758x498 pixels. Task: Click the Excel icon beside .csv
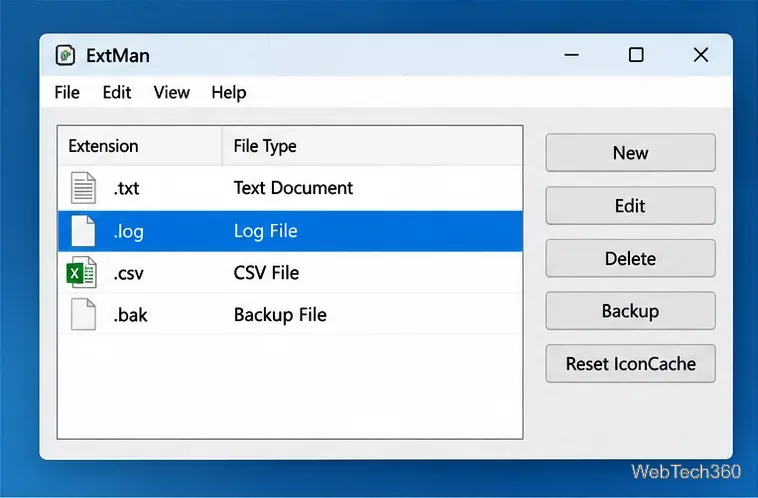pos(81,272)
